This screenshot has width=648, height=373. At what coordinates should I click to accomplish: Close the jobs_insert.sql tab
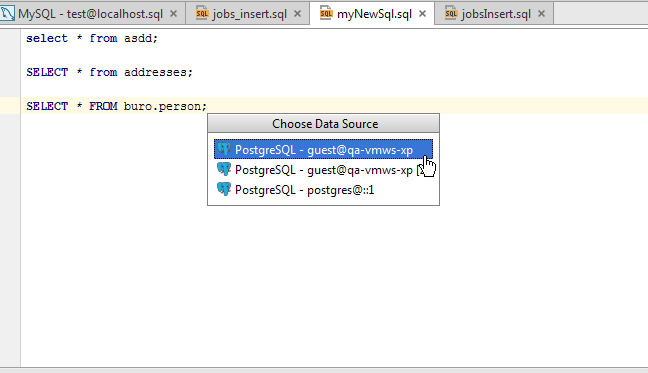[x=297, y=14]
